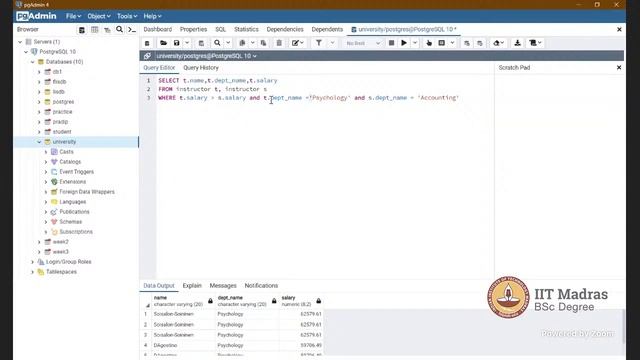The width and height of the screenshot is (640, 360).
Task: Open the Help menu
Action: pyautogui.click(x=152, y=16)
